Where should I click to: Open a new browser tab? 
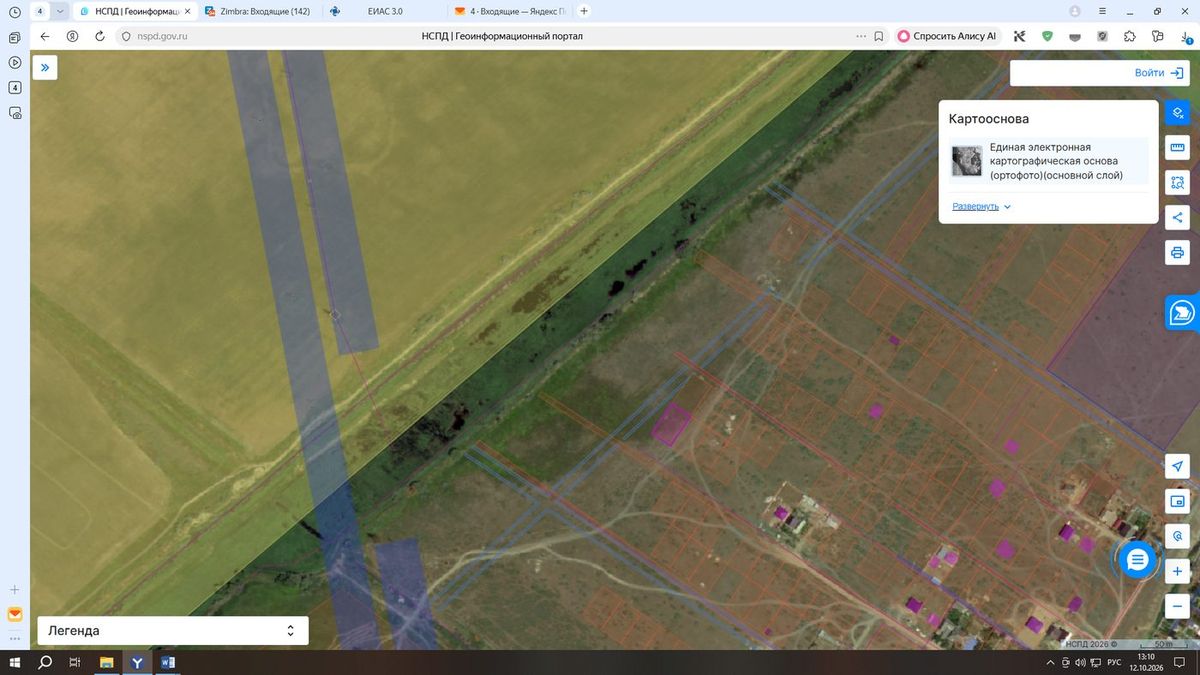coord(584,11)
